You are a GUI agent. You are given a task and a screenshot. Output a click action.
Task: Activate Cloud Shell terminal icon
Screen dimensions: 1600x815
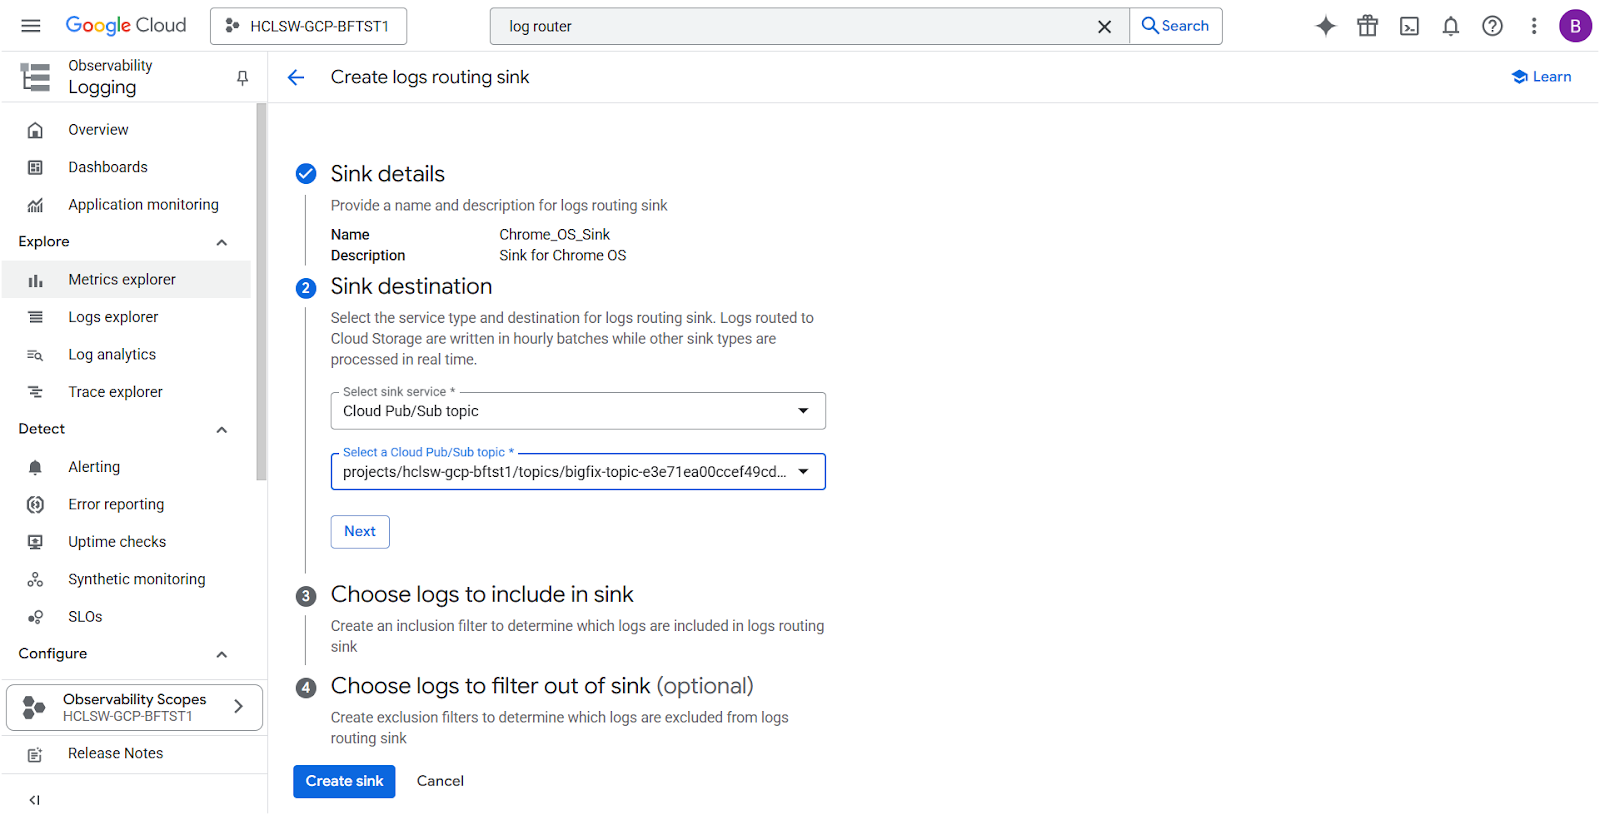pyautogui.click(x=1409, y=26)
